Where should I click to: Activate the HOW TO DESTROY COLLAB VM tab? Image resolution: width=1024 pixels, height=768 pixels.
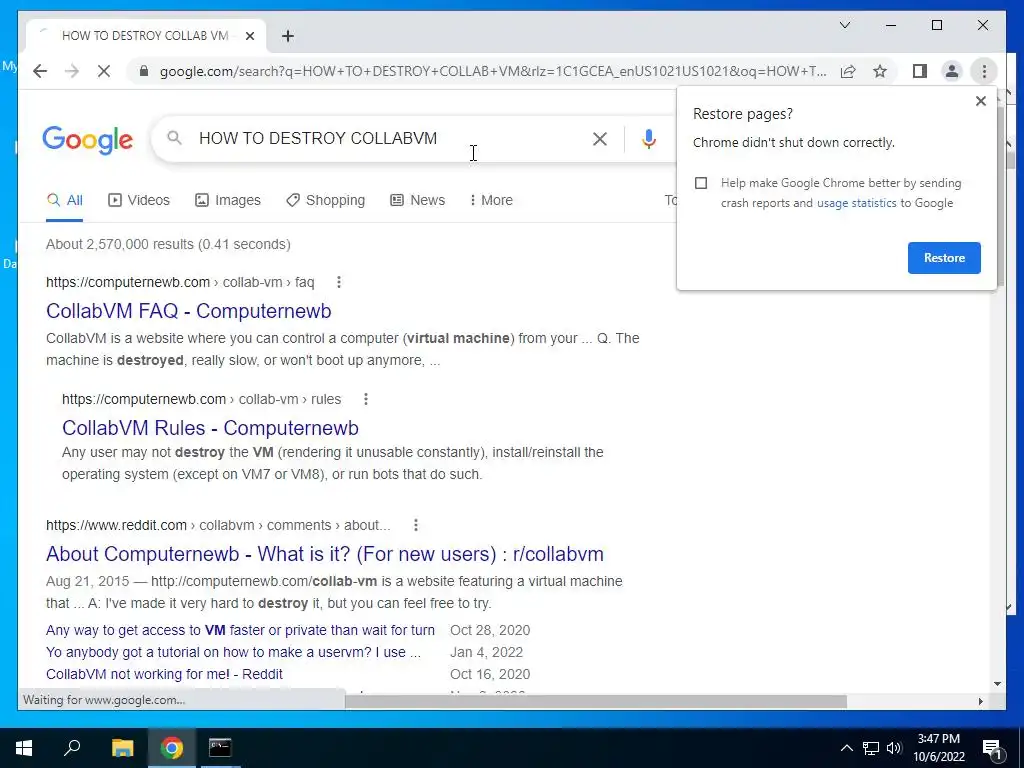coord(145,36)
